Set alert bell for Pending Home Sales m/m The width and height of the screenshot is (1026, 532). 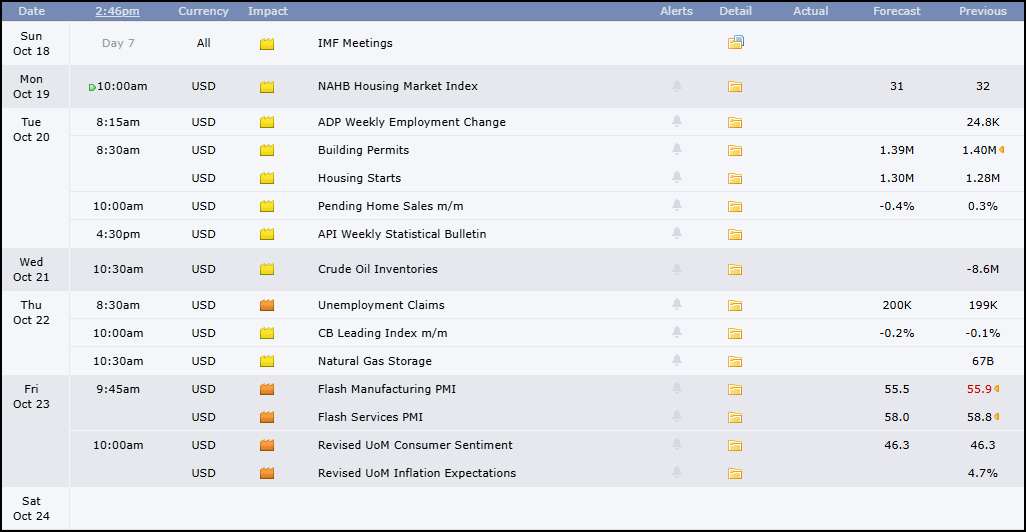point(677,205)
